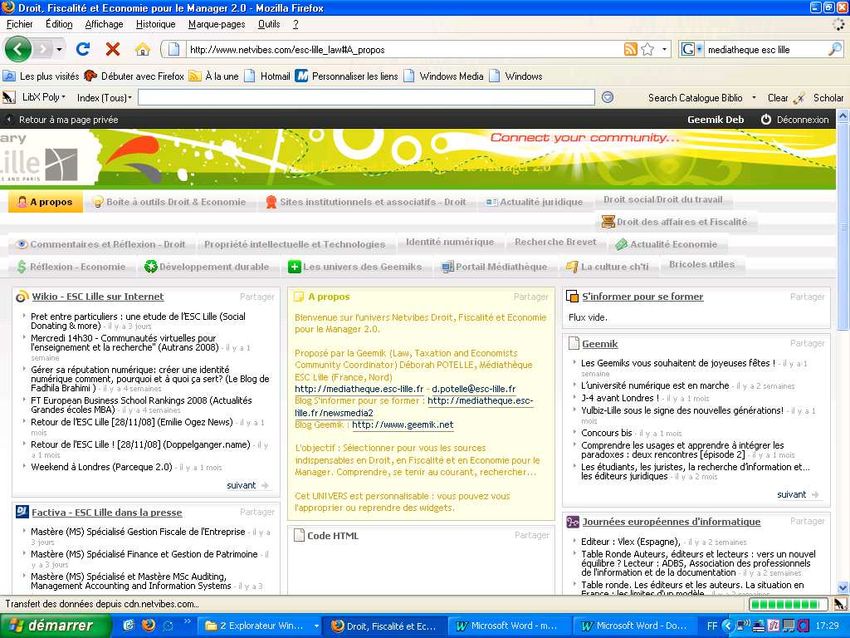
Task: Expand the 2 Explorateur Windows taskbar group
Action: [x=317, y=626]
